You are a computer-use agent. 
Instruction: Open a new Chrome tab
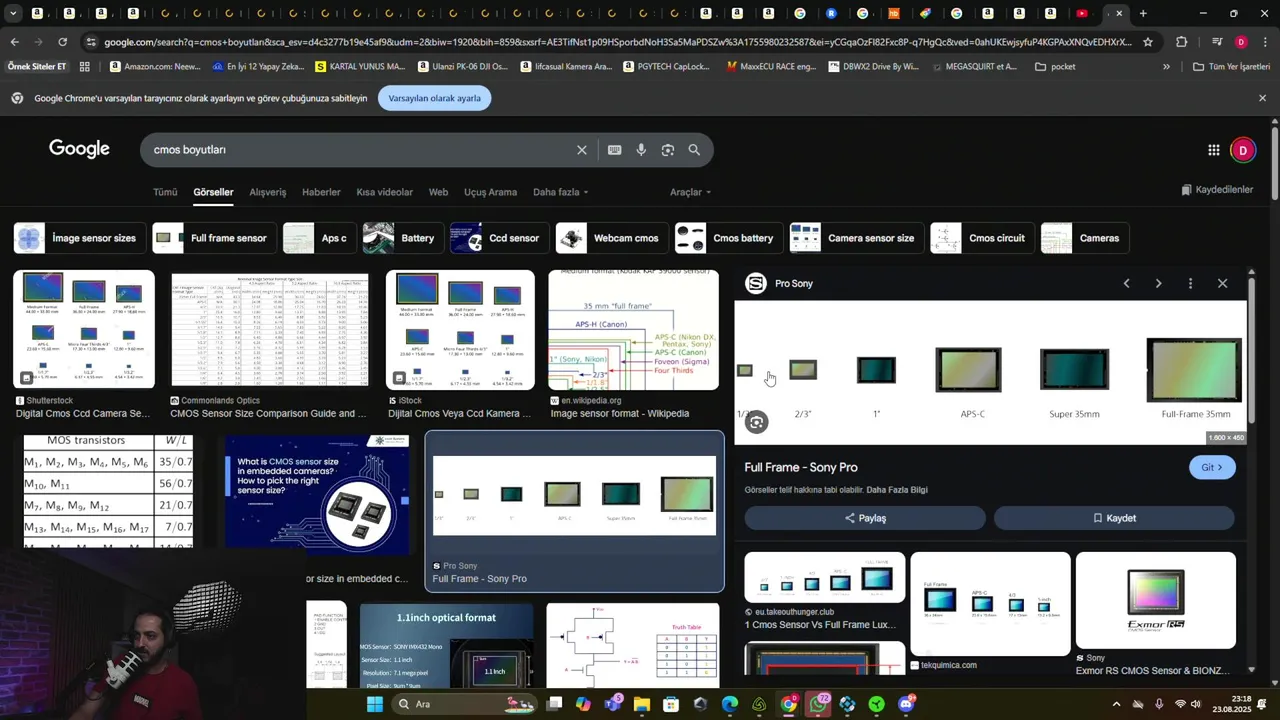click(1143, 13)
